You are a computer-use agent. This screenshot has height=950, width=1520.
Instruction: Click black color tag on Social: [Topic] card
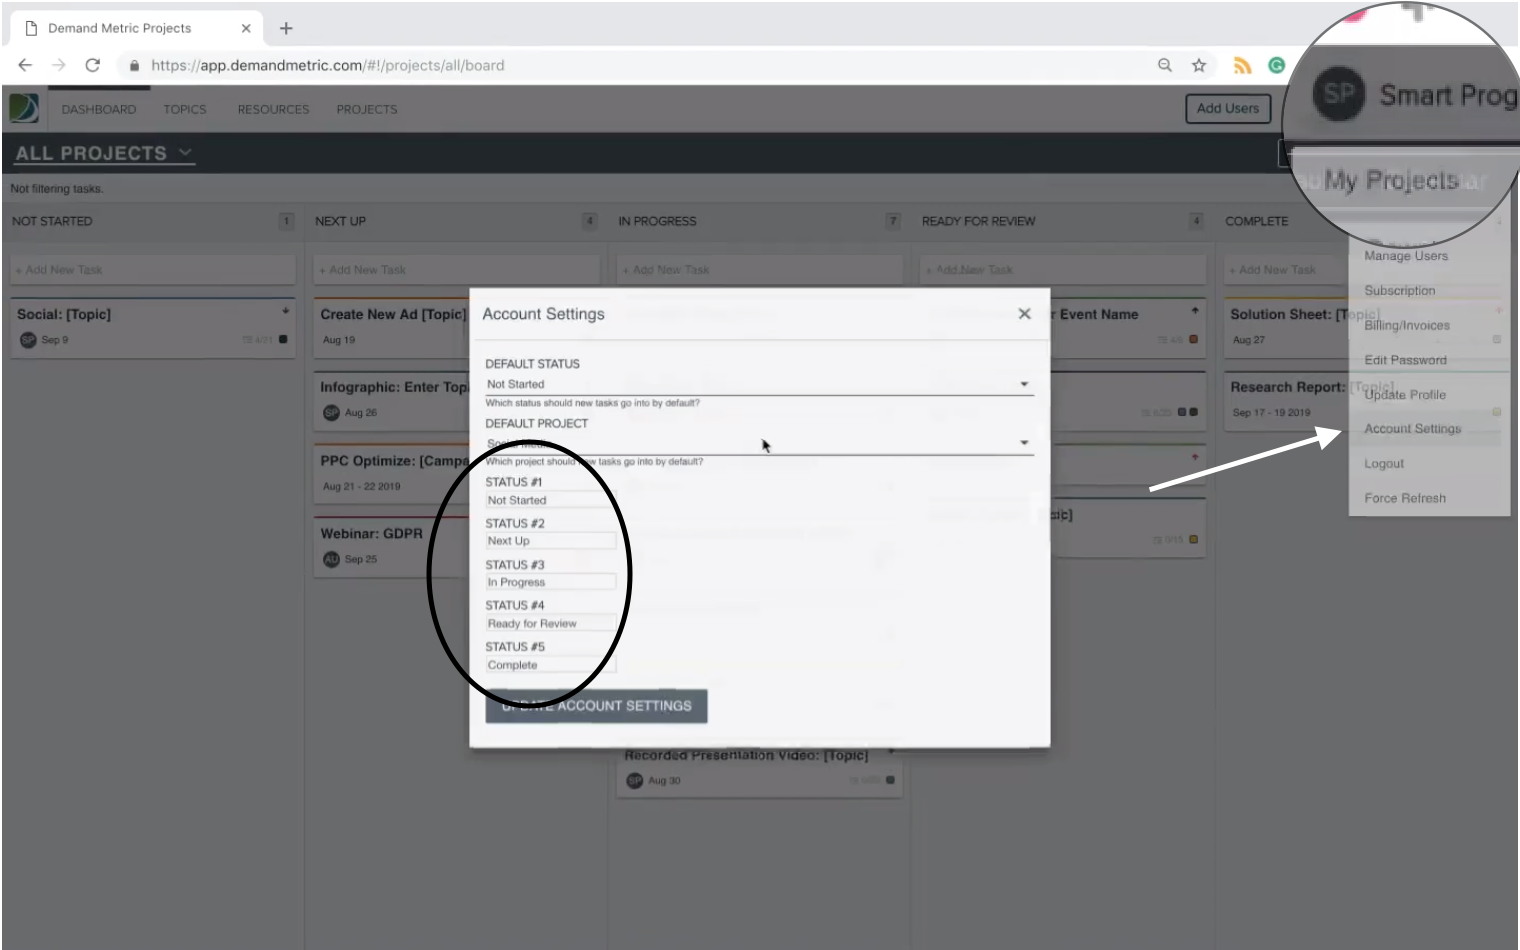click(283, 340)
